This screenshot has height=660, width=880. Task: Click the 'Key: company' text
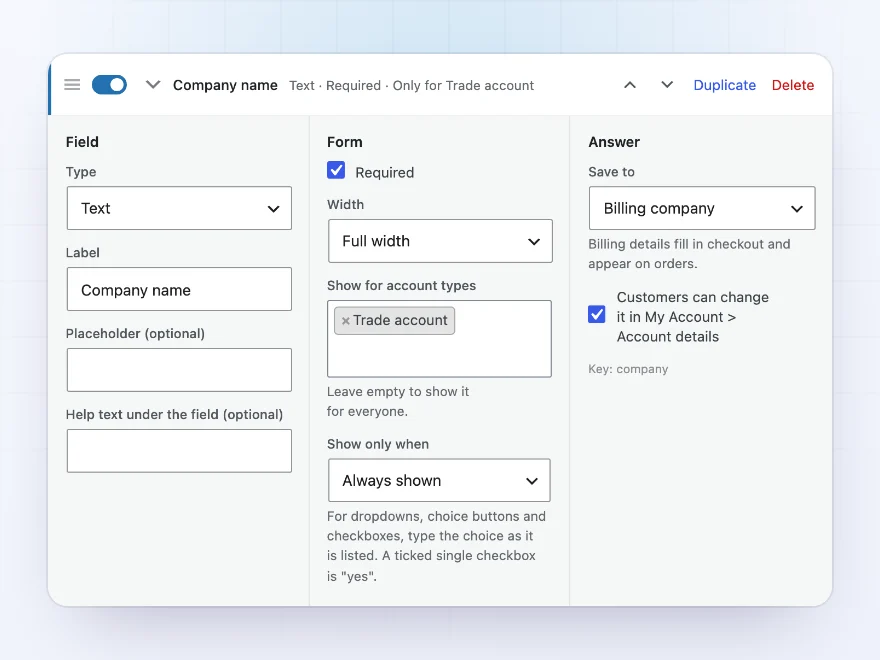point(628,369)
